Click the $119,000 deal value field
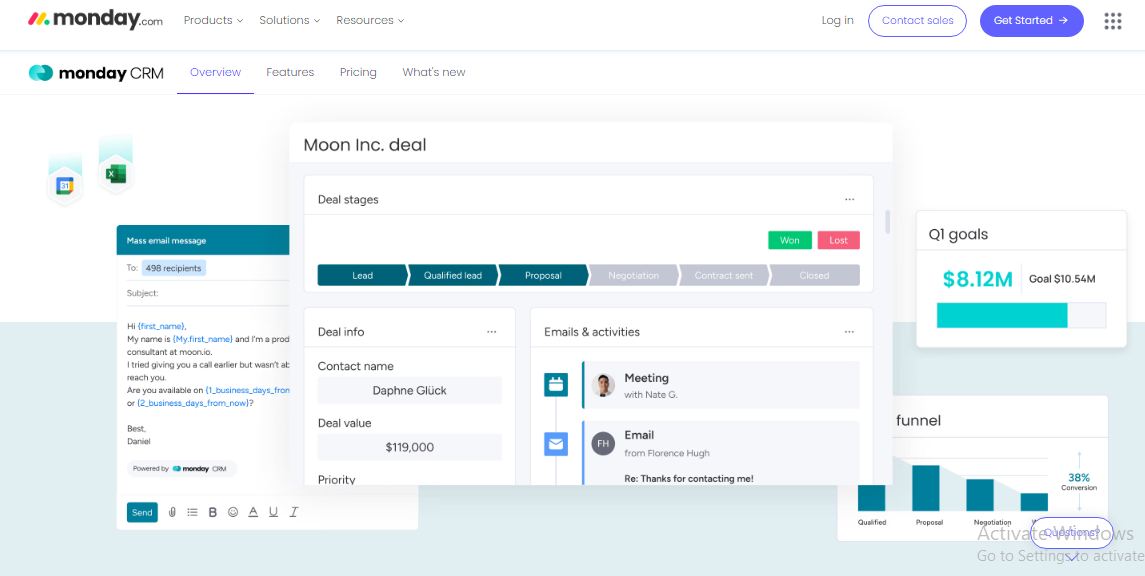The height and width of the screenshot is (576, 1145). point(410,447)
